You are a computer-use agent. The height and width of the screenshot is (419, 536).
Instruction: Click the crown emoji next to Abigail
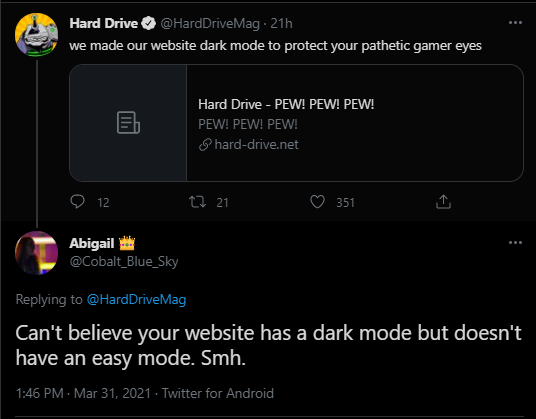(x=127, y=243)
